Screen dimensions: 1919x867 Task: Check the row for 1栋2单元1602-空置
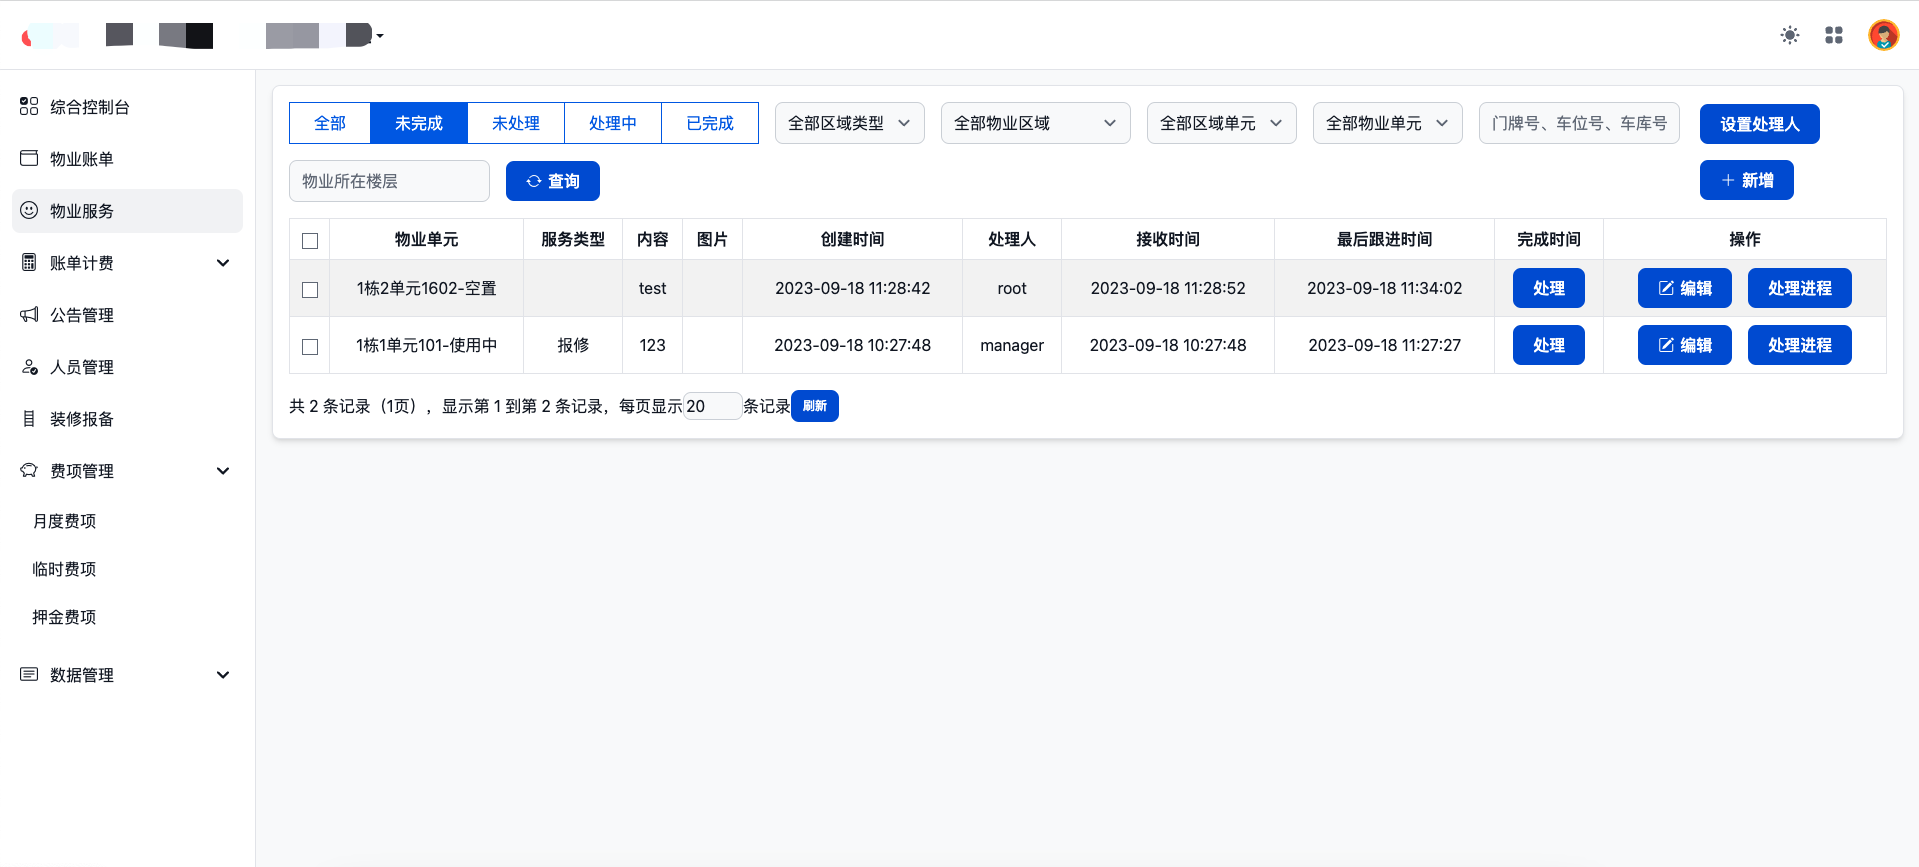click(x=310, y=290)
